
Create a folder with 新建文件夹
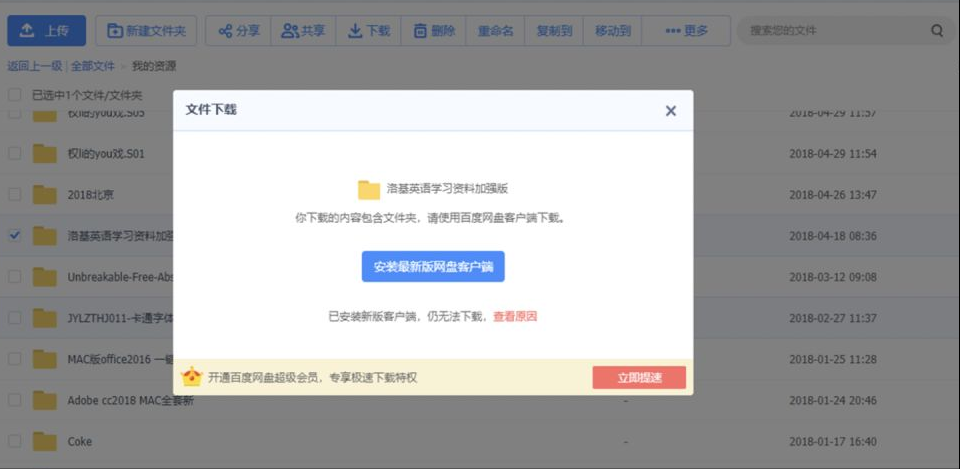tap(146, 31)
